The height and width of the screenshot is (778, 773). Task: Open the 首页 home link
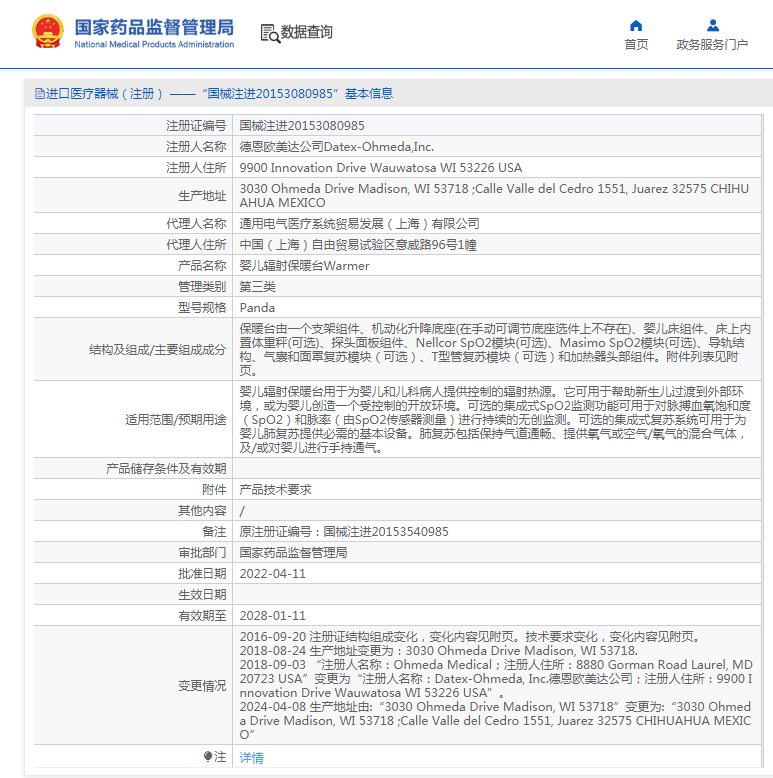tap(636, 45)
